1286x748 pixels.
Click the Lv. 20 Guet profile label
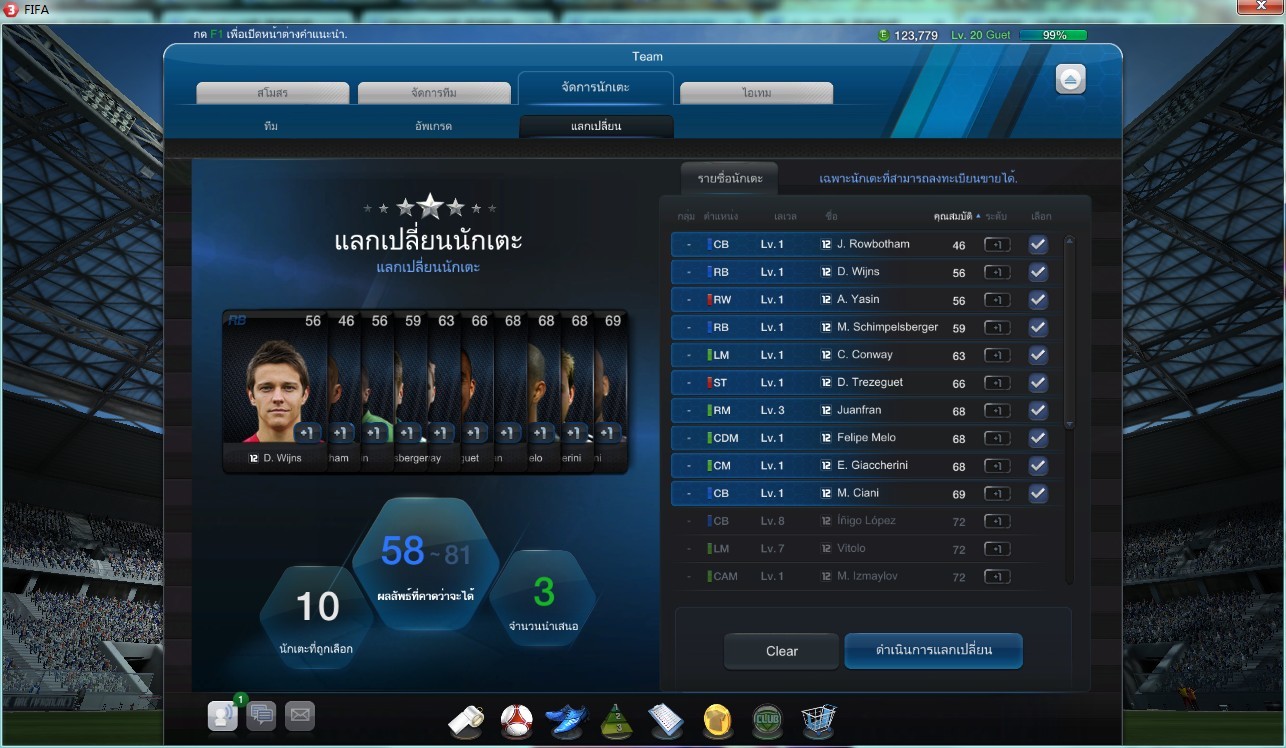point(981,35)
